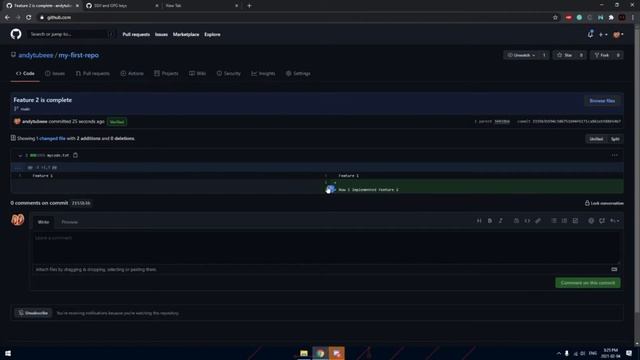Reference an issue in comment toolbar

pos(602,221)
